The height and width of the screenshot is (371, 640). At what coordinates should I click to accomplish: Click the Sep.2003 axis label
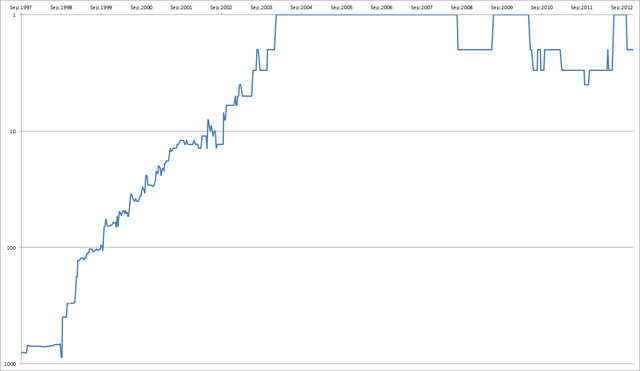(261, 7)
